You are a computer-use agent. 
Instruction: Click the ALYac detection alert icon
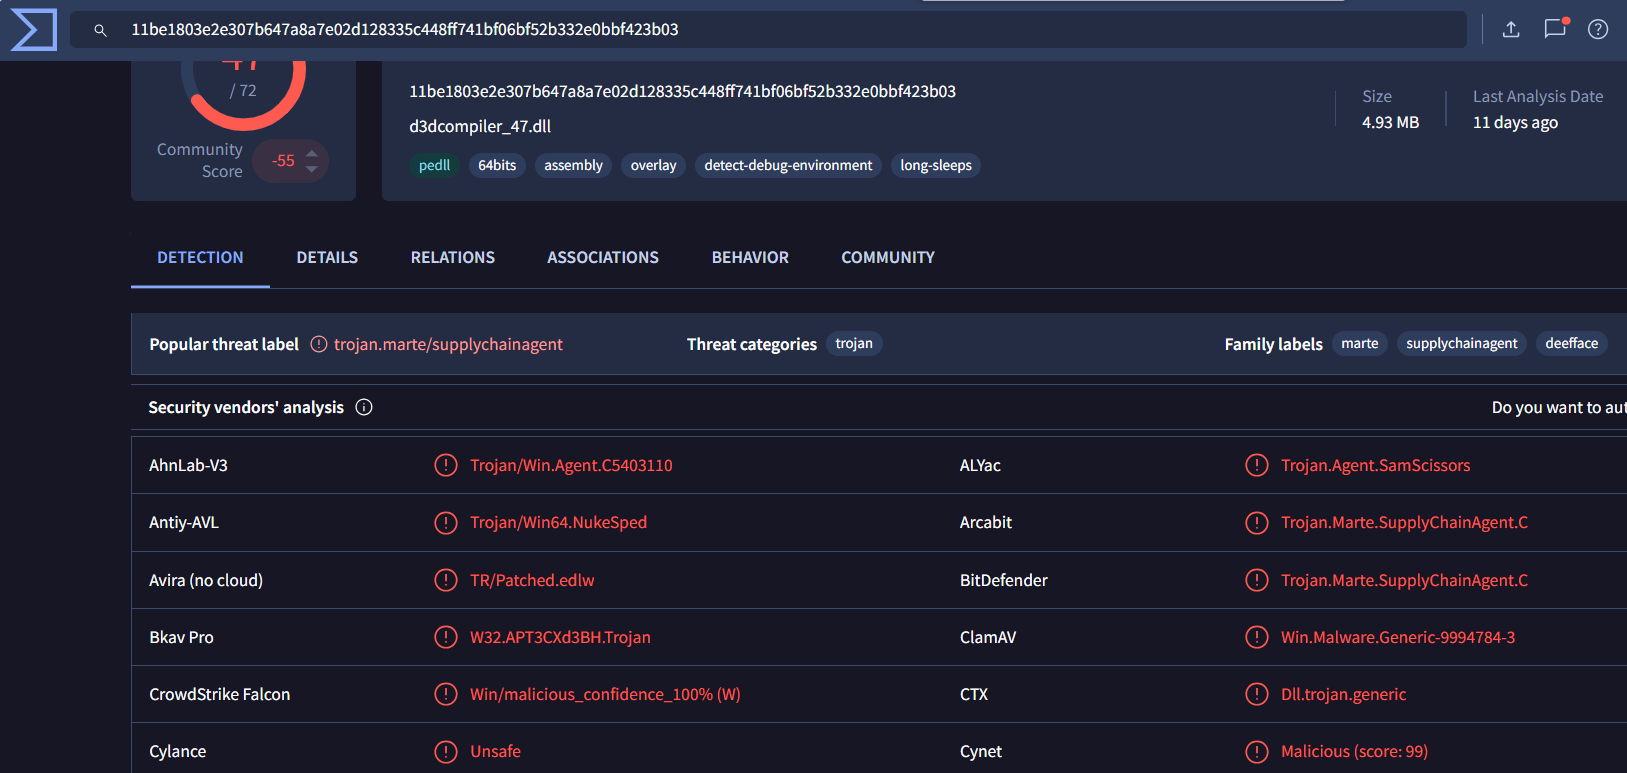(x=1257, y=465)
